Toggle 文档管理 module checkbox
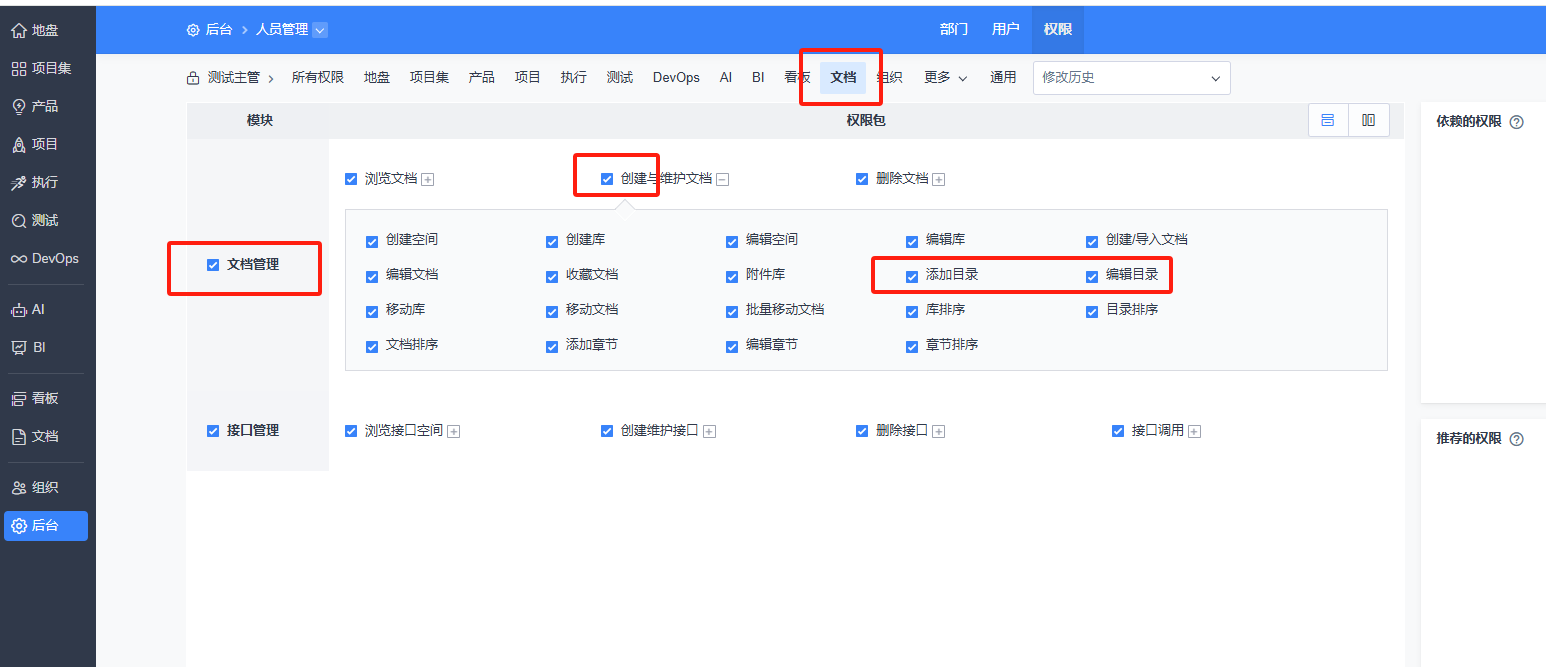This screenshot has width=1546, height=667. click(x=213, y=265)
